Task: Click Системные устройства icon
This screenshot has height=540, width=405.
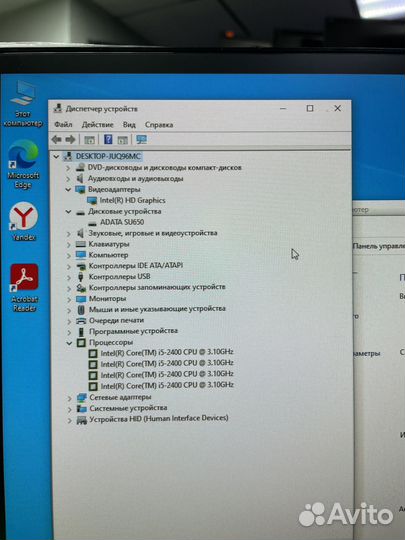Action: 82,409
